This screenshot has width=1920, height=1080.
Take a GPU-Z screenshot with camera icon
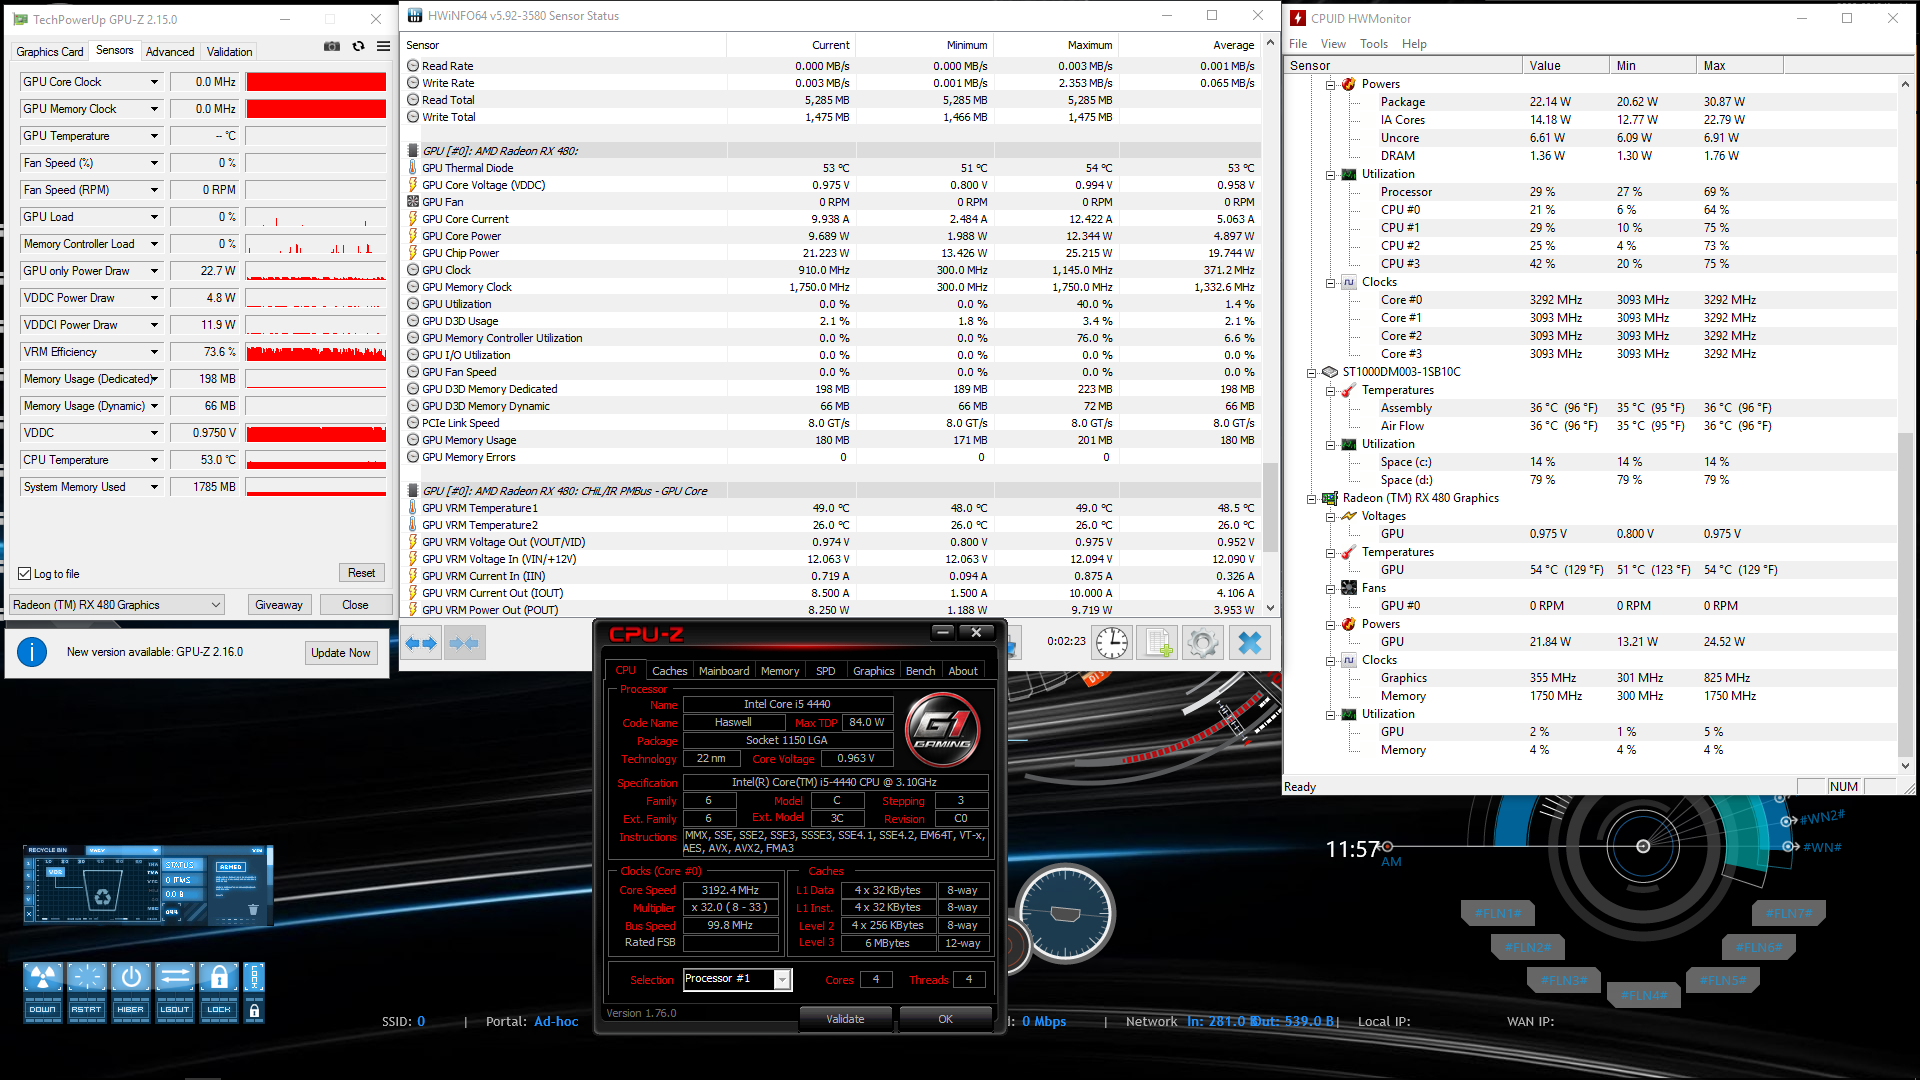(332, 47)
